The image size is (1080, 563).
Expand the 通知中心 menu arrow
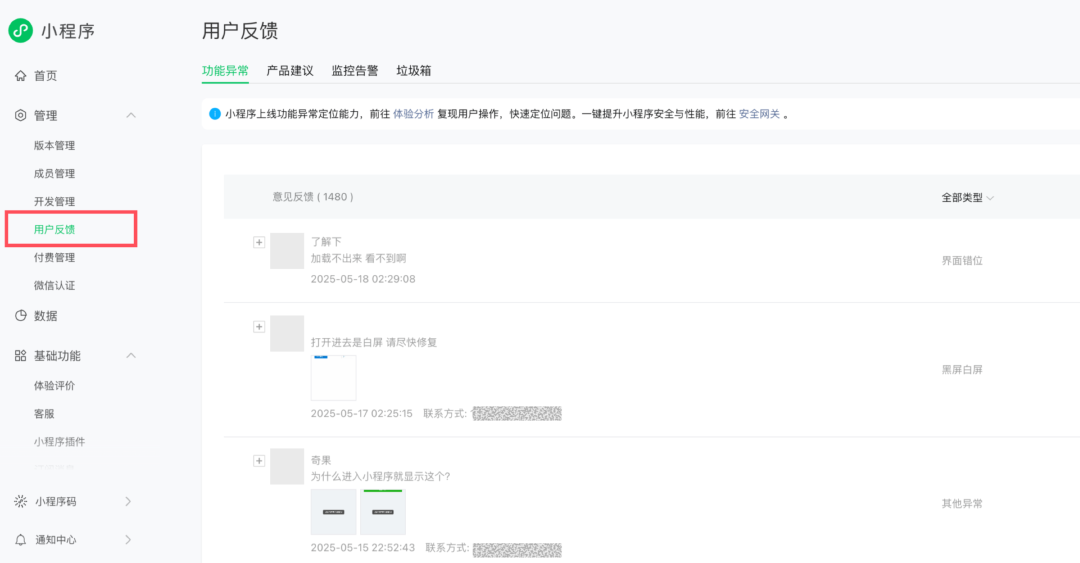tap(128, 540)
